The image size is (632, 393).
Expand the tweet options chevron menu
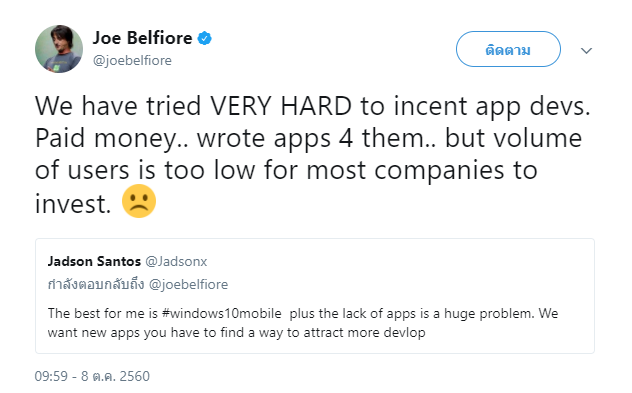(586, 50)
